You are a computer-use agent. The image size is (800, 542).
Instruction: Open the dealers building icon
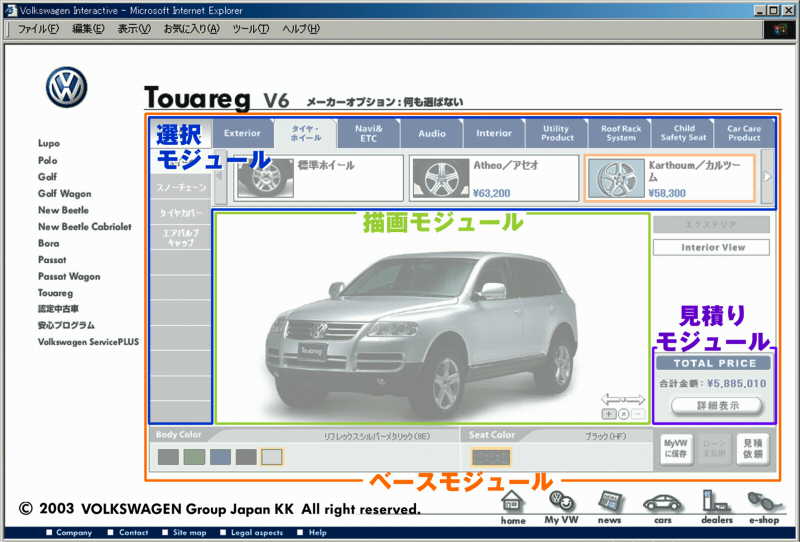tap(715, 501)
